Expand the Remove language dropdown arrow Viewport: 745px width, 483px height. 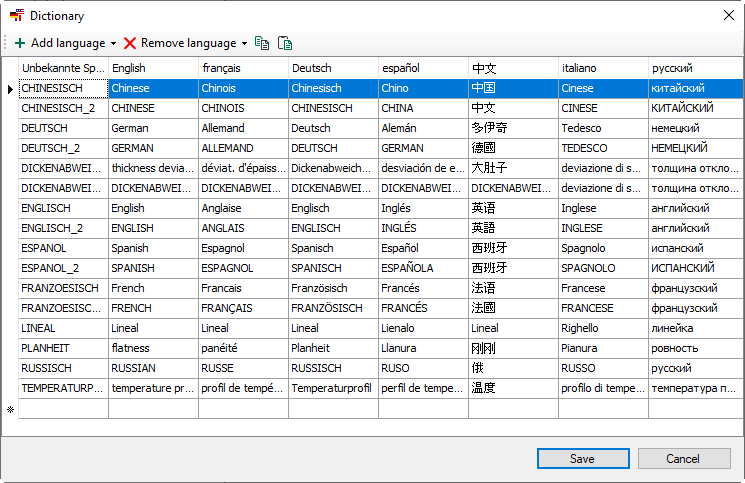point(244,44)
